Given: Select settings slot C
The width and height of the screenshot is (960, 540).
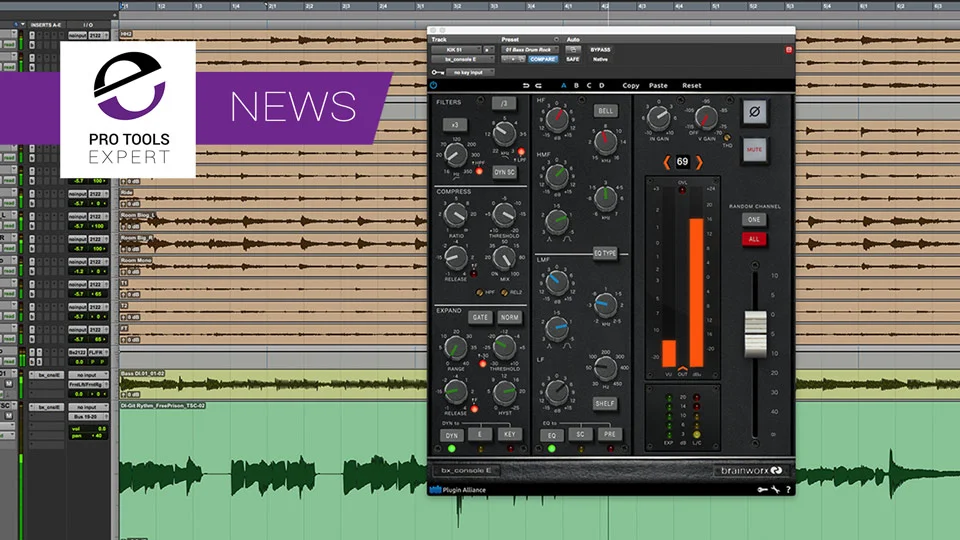Looking at the screenshot, I should click(x=589, y=86).
